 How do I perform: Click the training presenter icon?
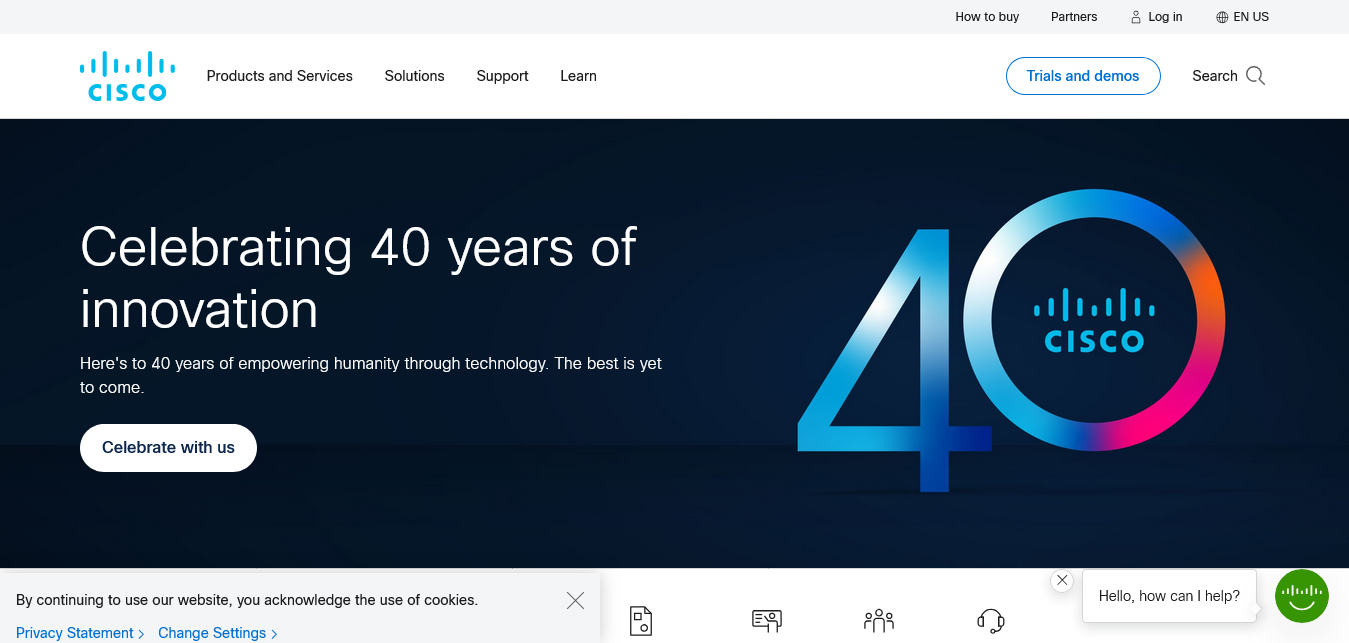(x=767, y=621)
